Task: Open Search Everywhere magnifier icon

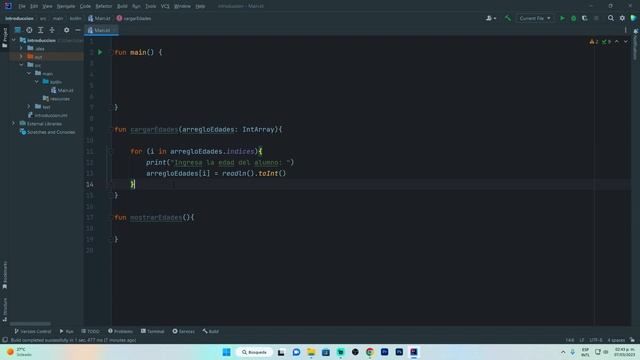Action: coord(611,18)
